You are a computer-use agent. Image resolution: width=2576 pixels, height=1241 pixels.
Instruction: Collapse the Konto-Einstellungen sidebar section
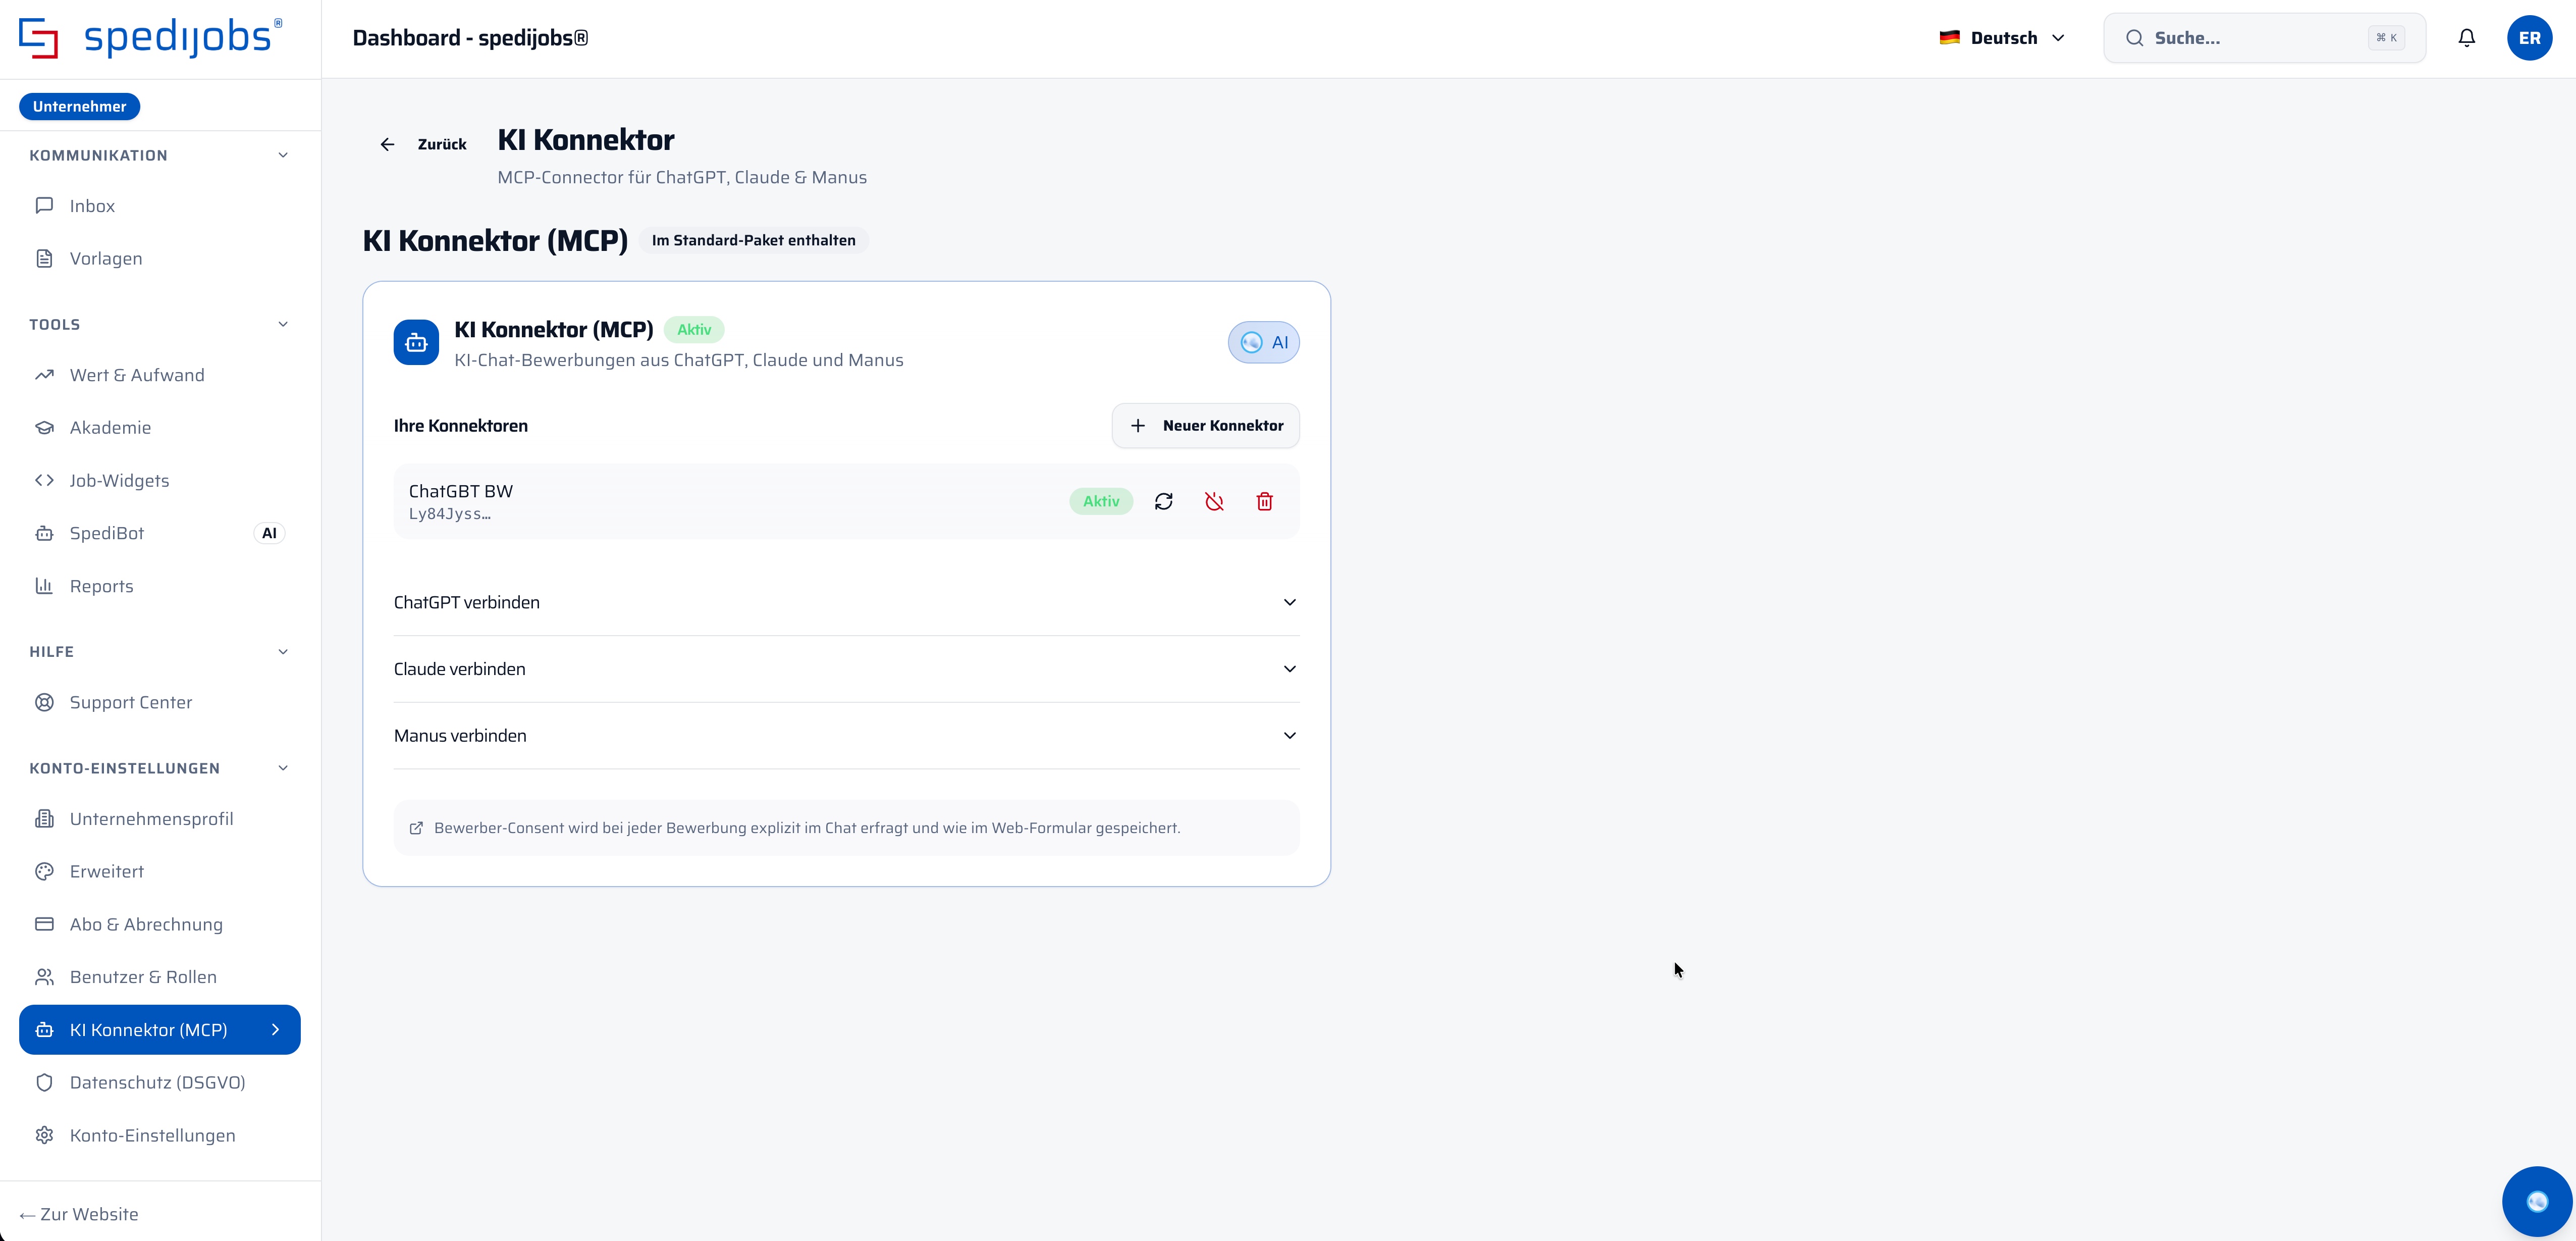(x=160, y=768)
